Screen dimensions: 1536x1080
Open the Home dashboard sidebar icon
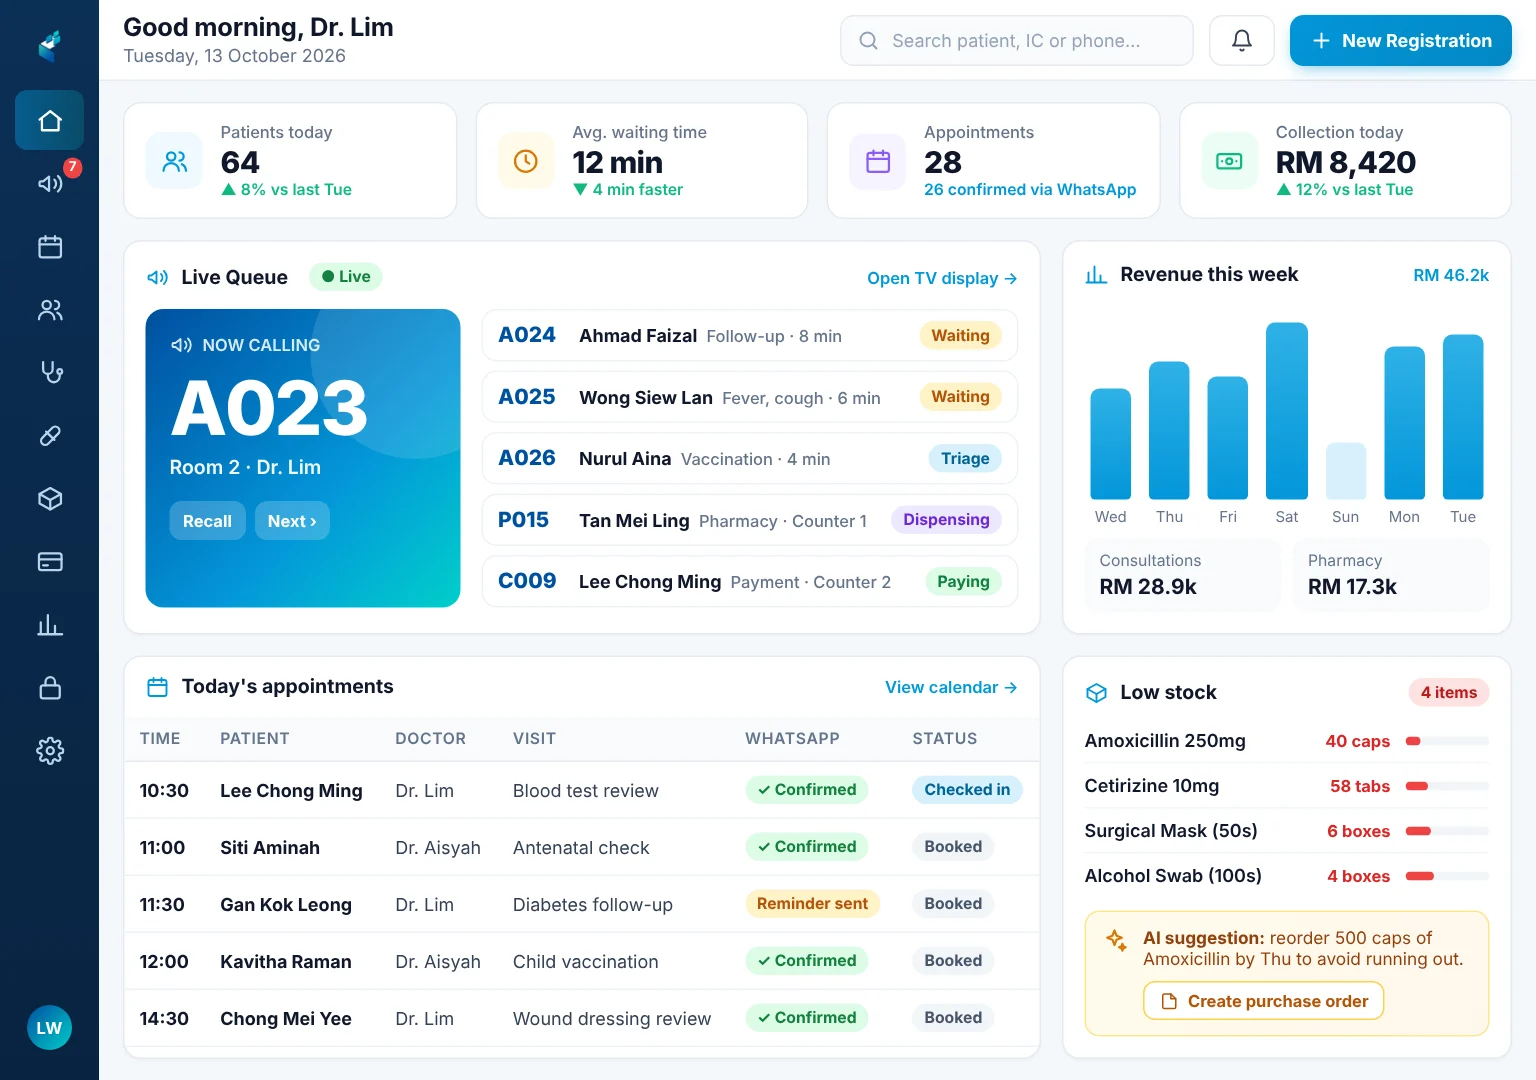tap(50, 121)
